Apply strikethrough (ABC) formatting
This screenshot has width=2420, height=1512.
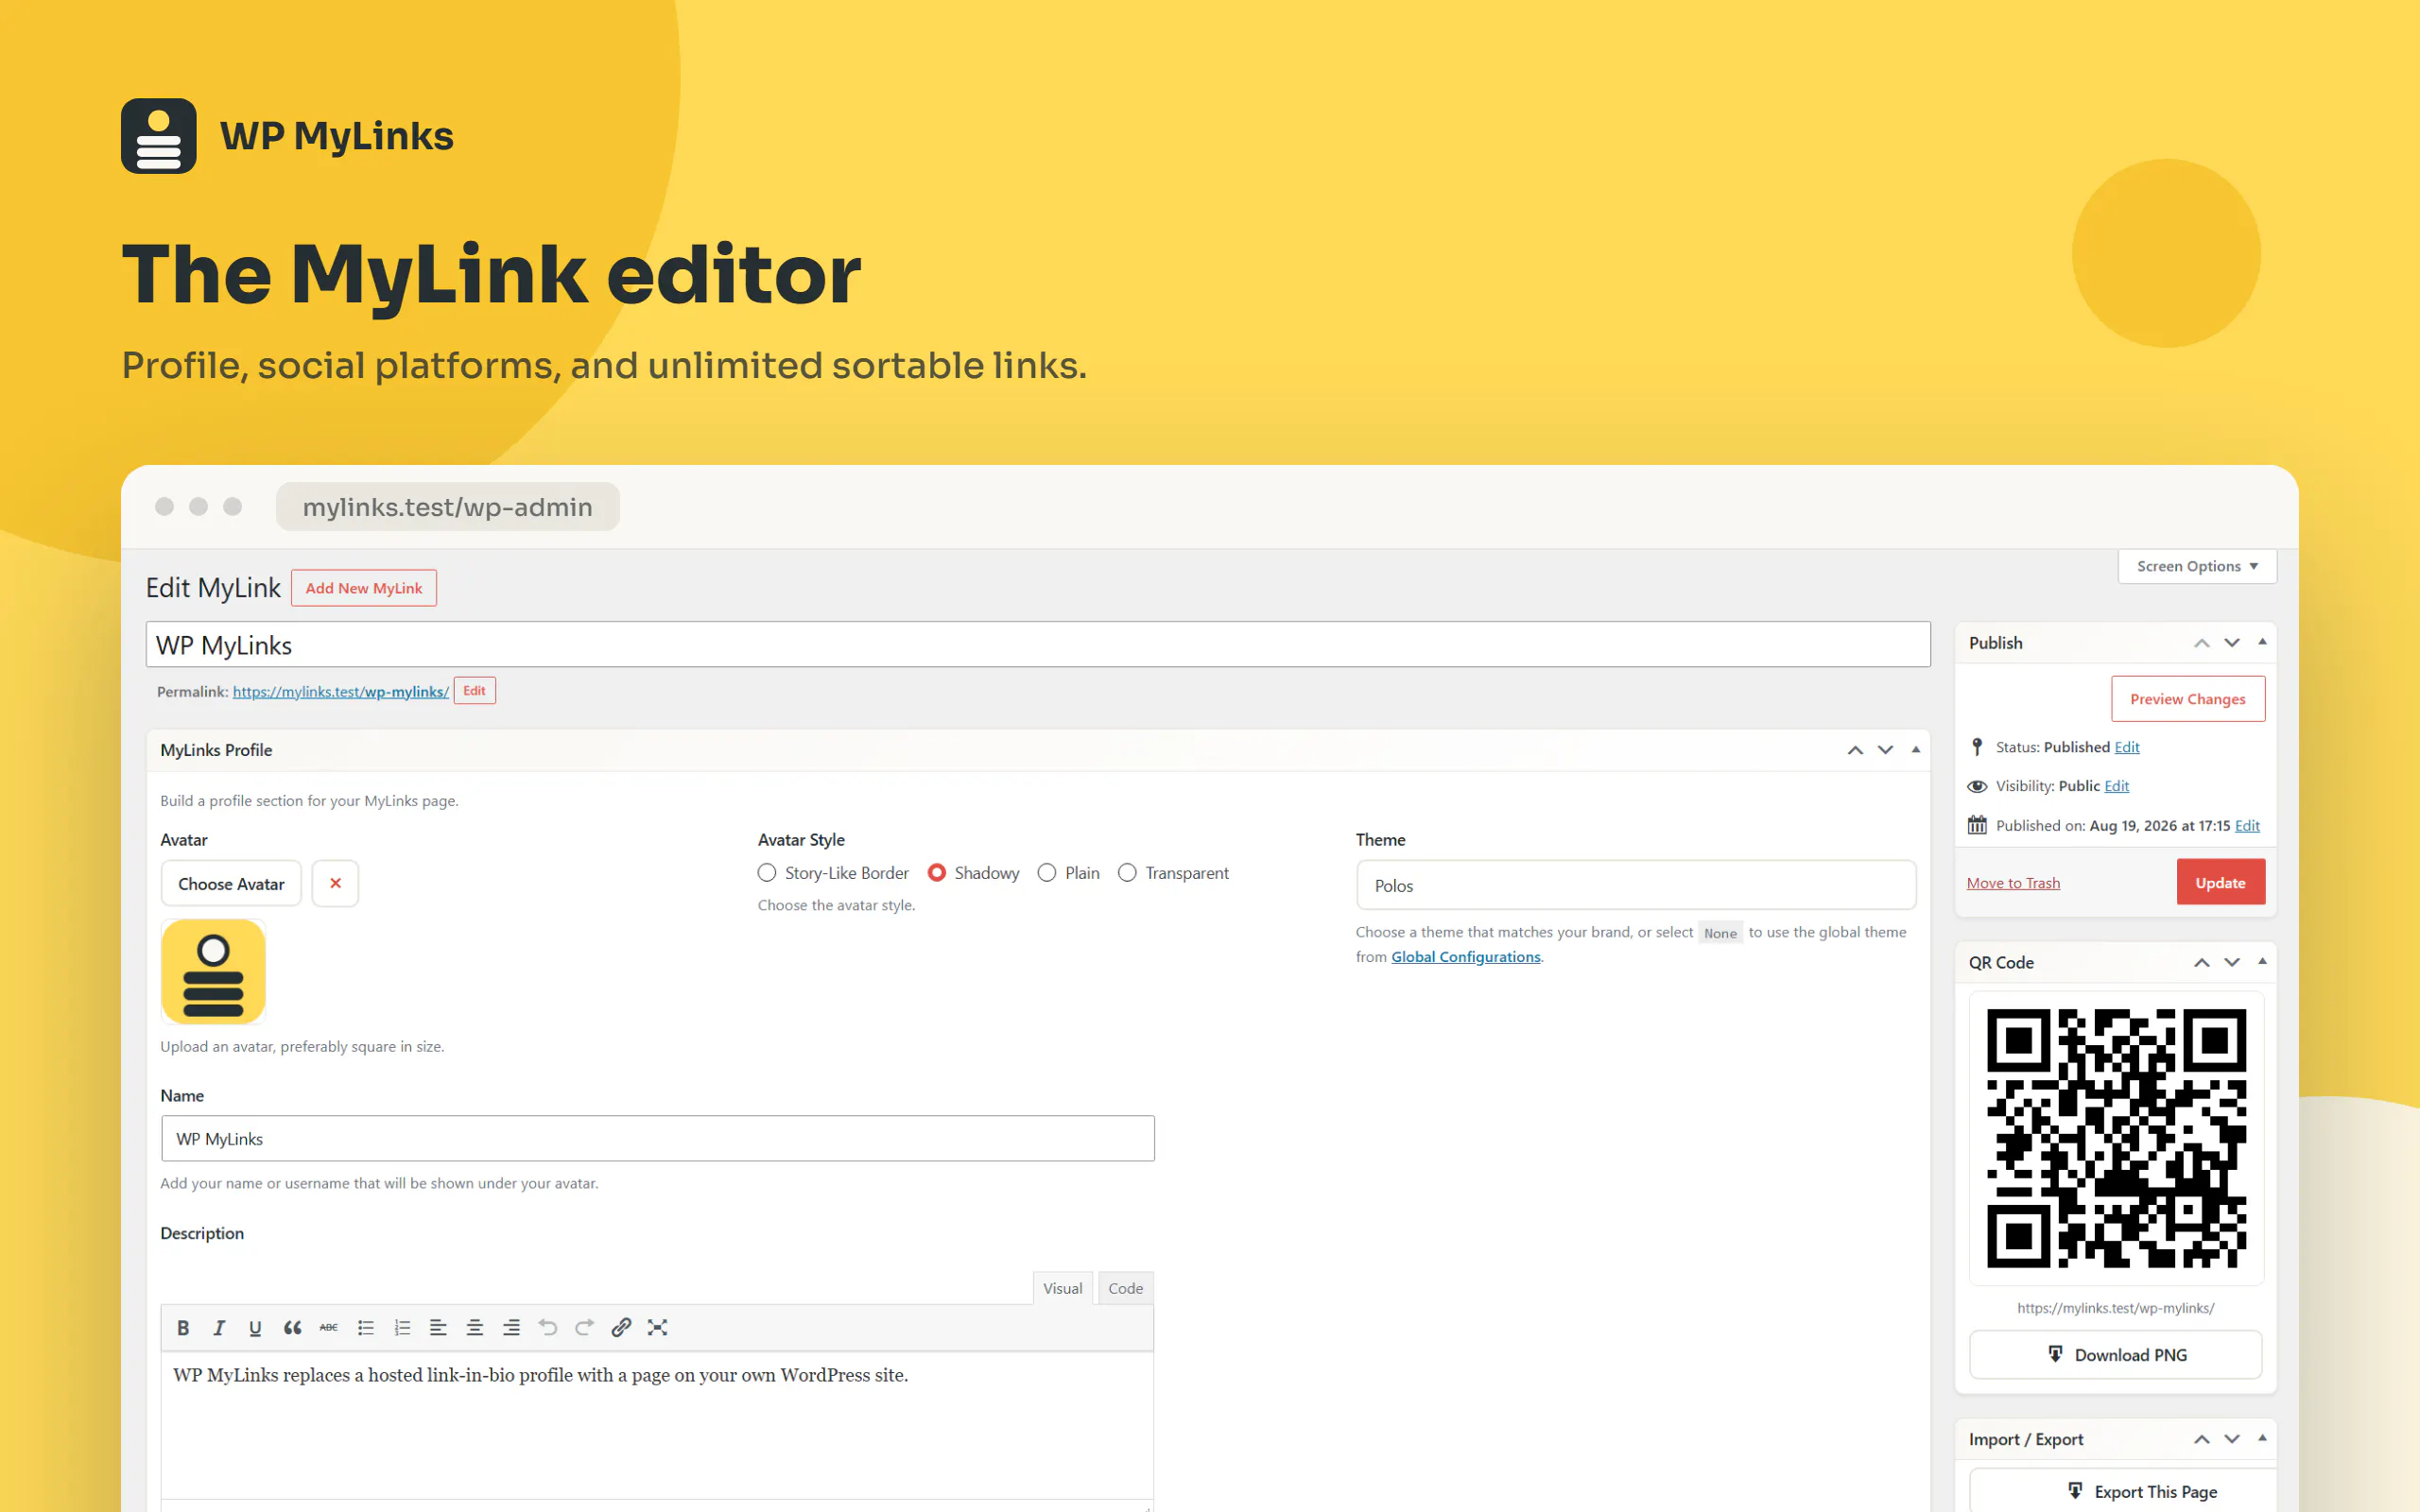(328, 1327)
